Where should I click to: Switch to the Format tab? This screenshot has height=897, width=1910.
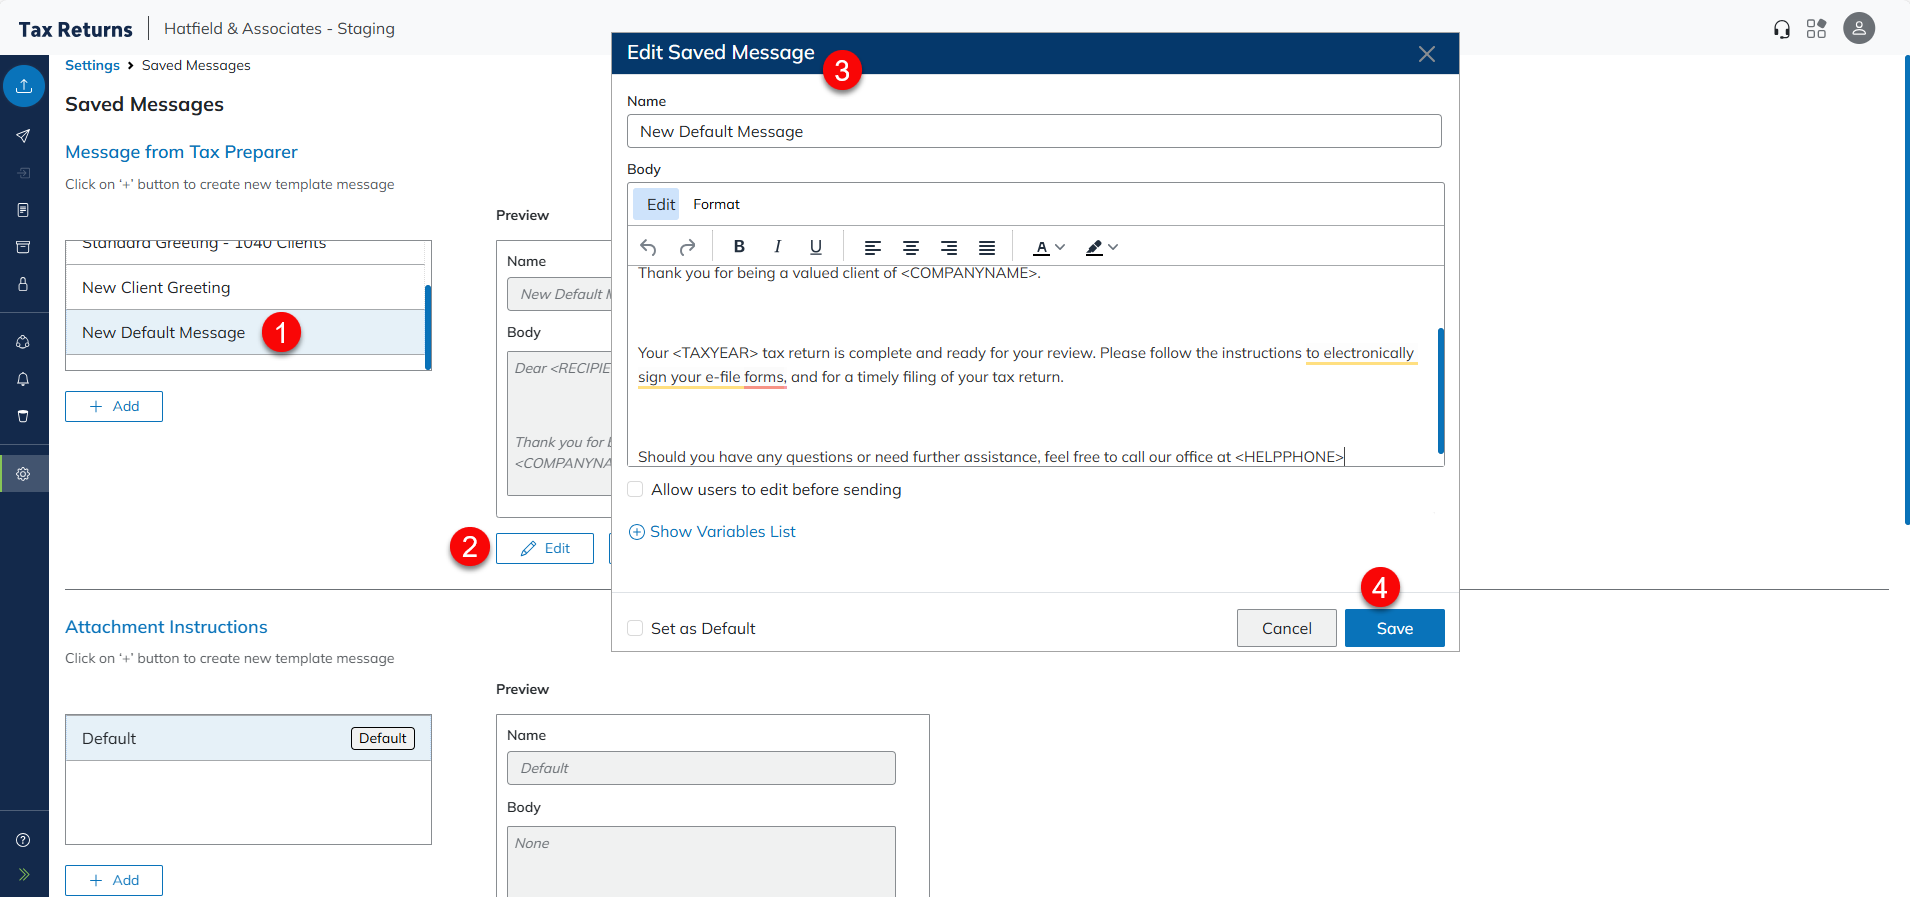(716, 204)
